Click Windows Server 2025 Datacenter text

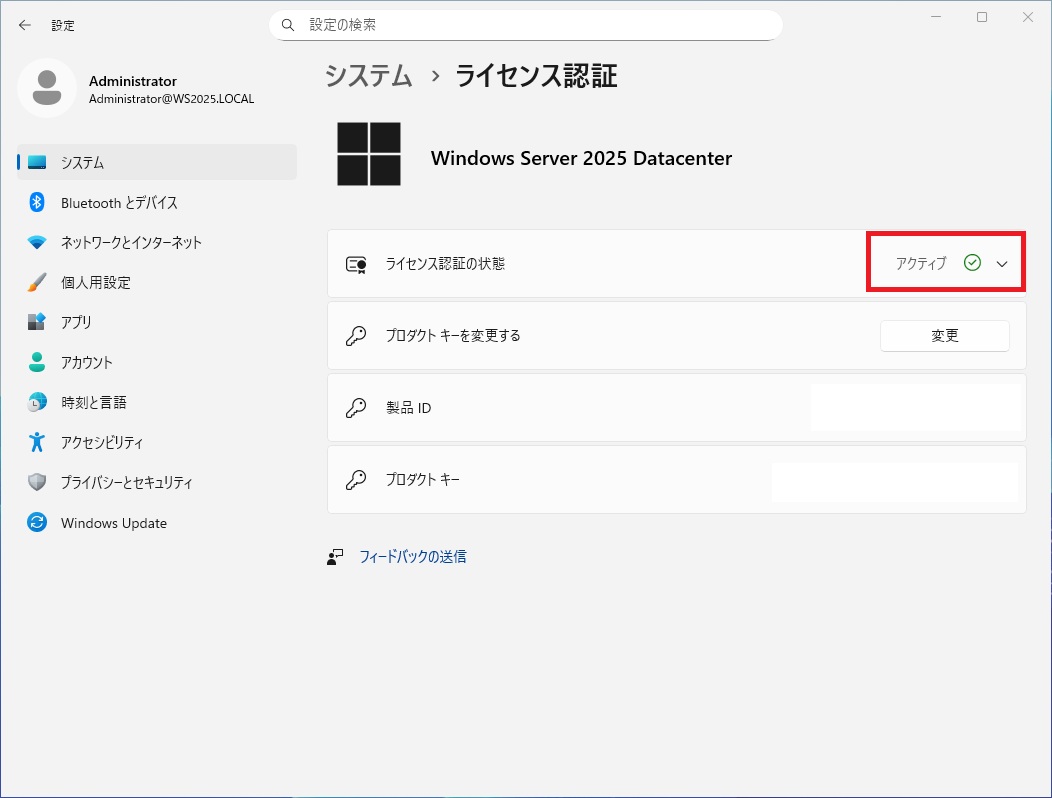pos(581,158)
